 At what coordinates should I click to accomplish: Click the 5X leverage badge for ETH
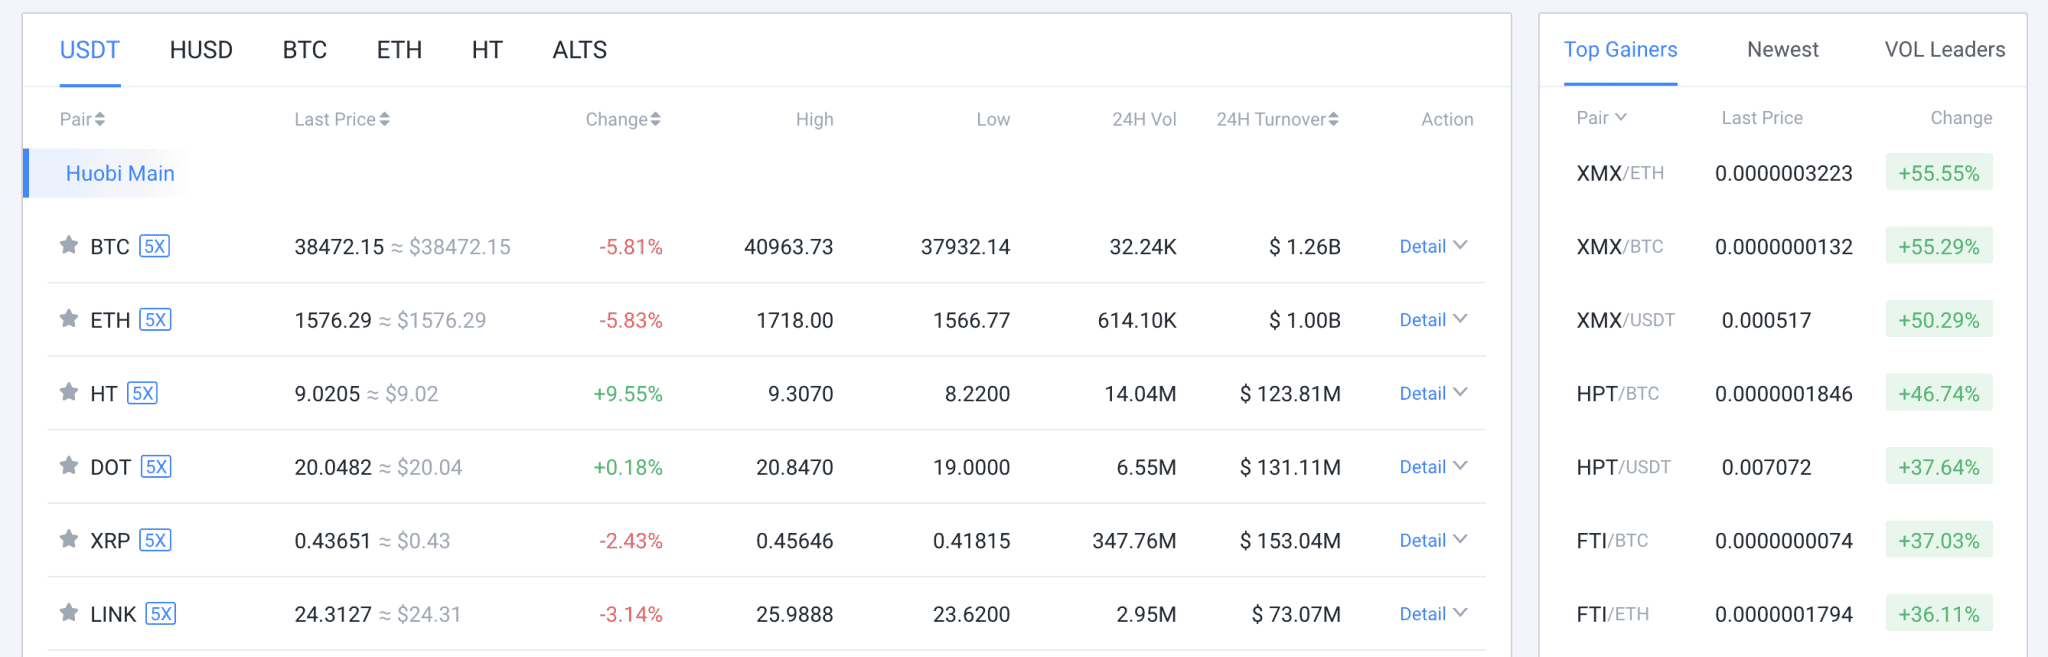click(x=155, y=320)
